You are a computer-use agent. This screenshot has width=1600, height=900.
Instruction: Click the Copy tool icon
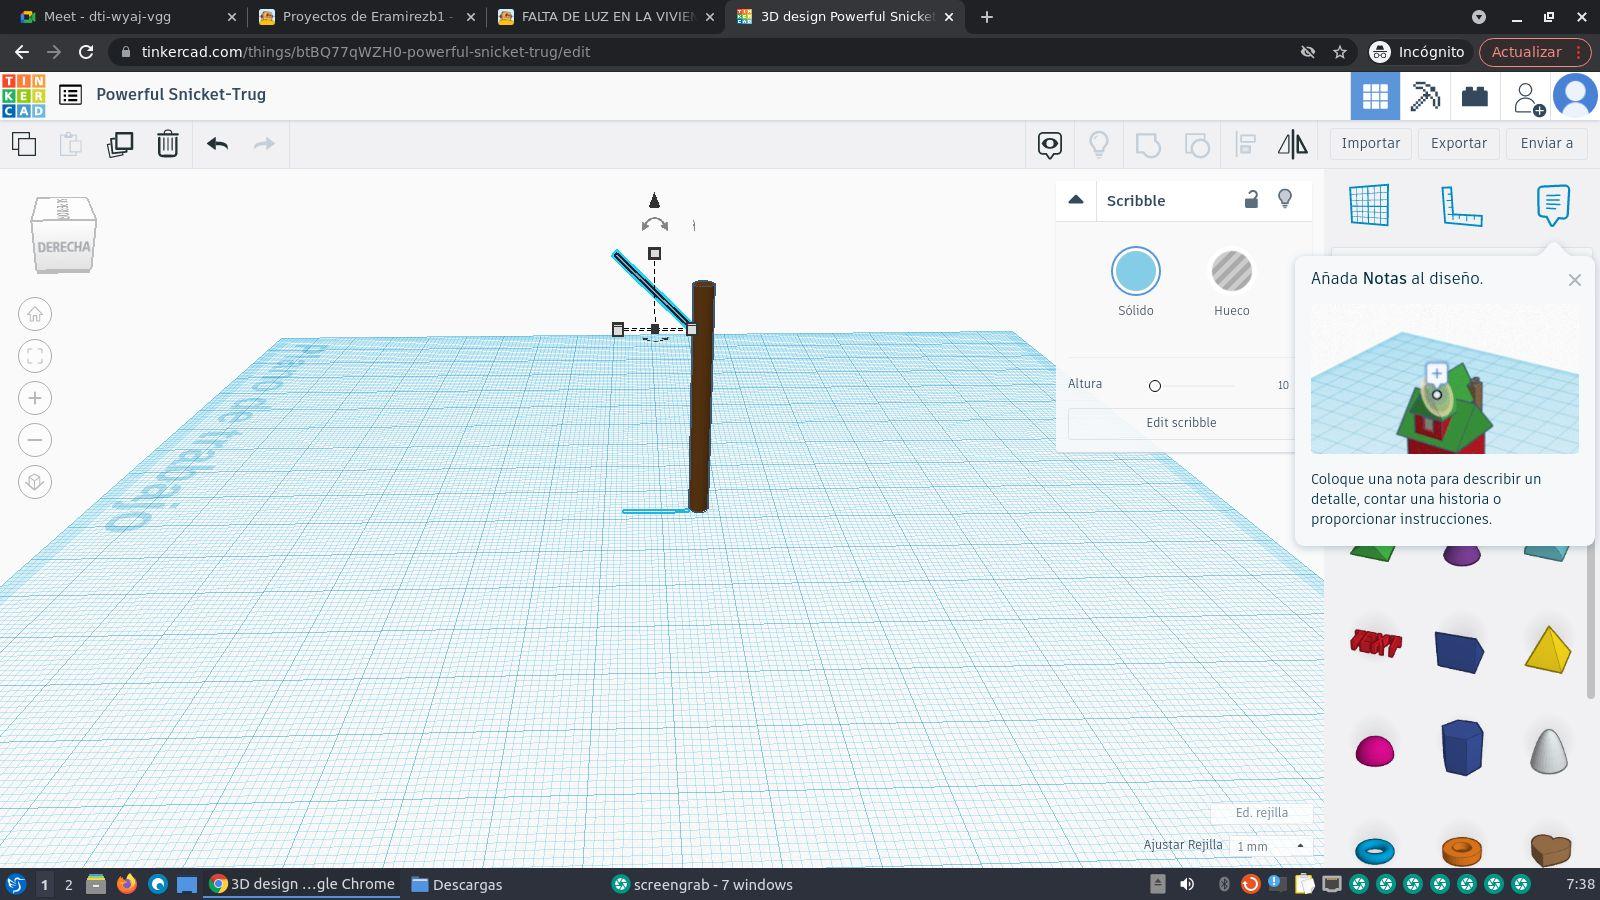coord(24,144)
